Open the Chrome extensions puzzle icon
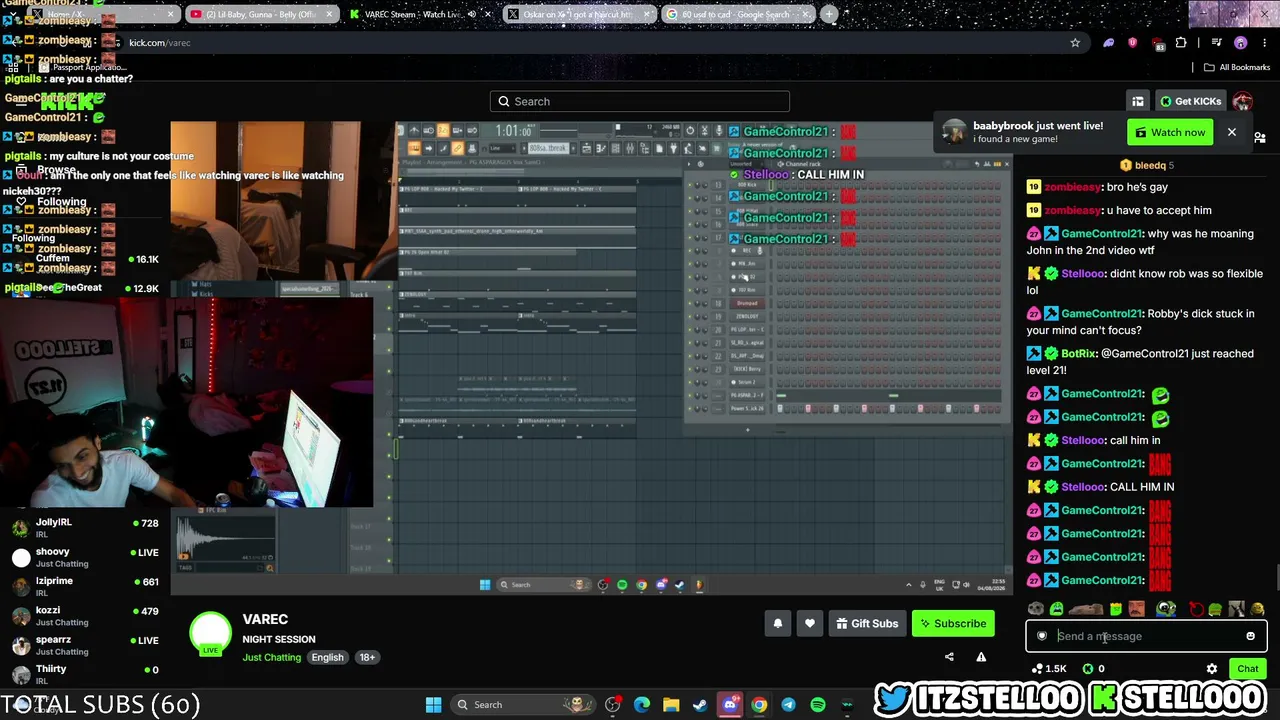The image size is (1280, 720). (1181, 43)
